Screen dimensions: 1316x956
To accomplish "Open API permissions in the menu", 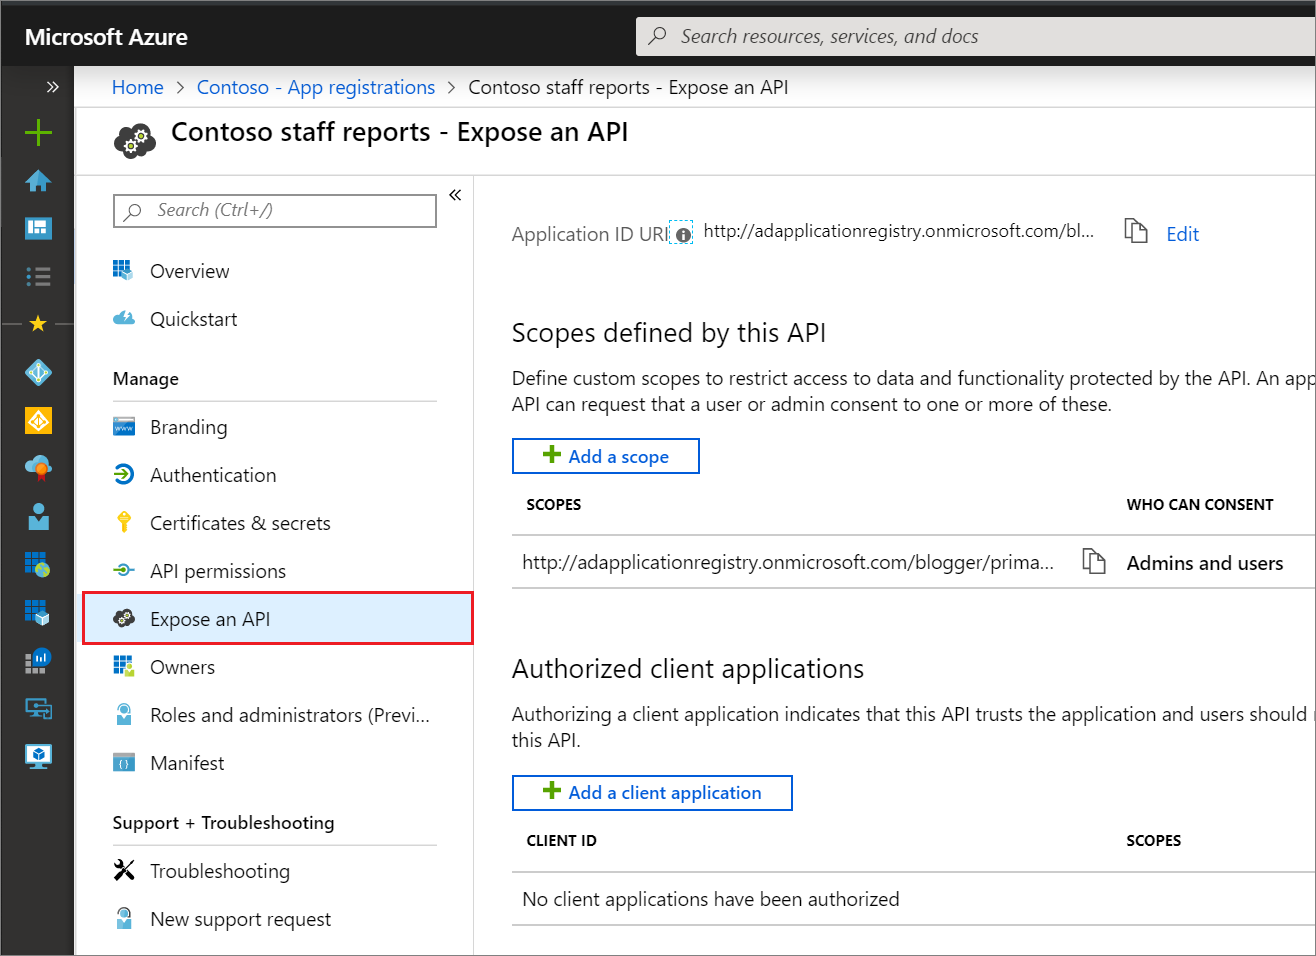I will point(218,571).
